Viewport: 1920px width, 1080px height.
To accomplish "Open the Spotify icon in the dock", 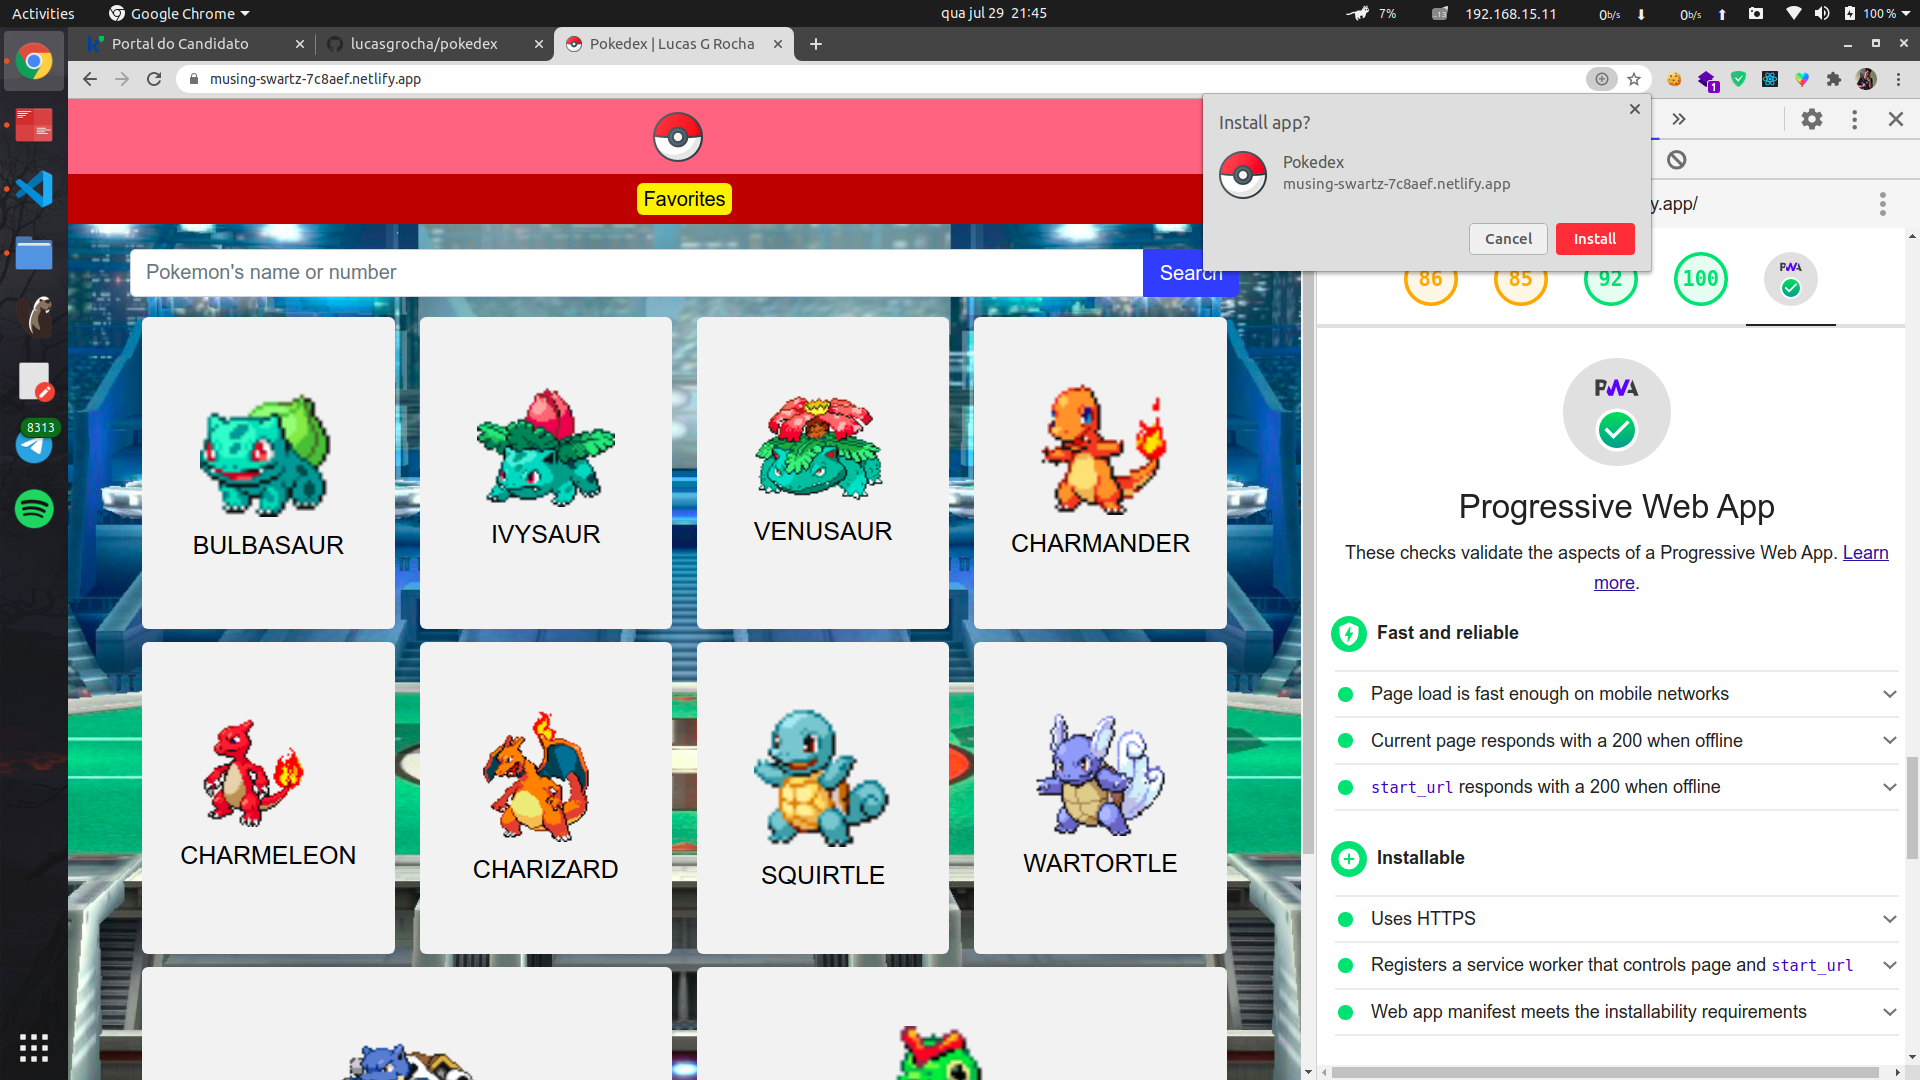I will (34, 509).
